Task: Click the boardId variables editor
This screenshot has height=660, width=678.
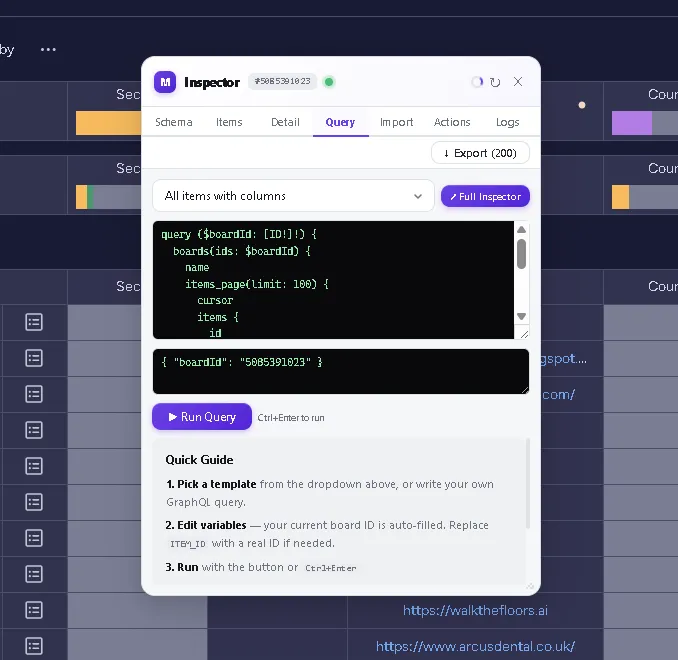Action: [x=341, y=371]
